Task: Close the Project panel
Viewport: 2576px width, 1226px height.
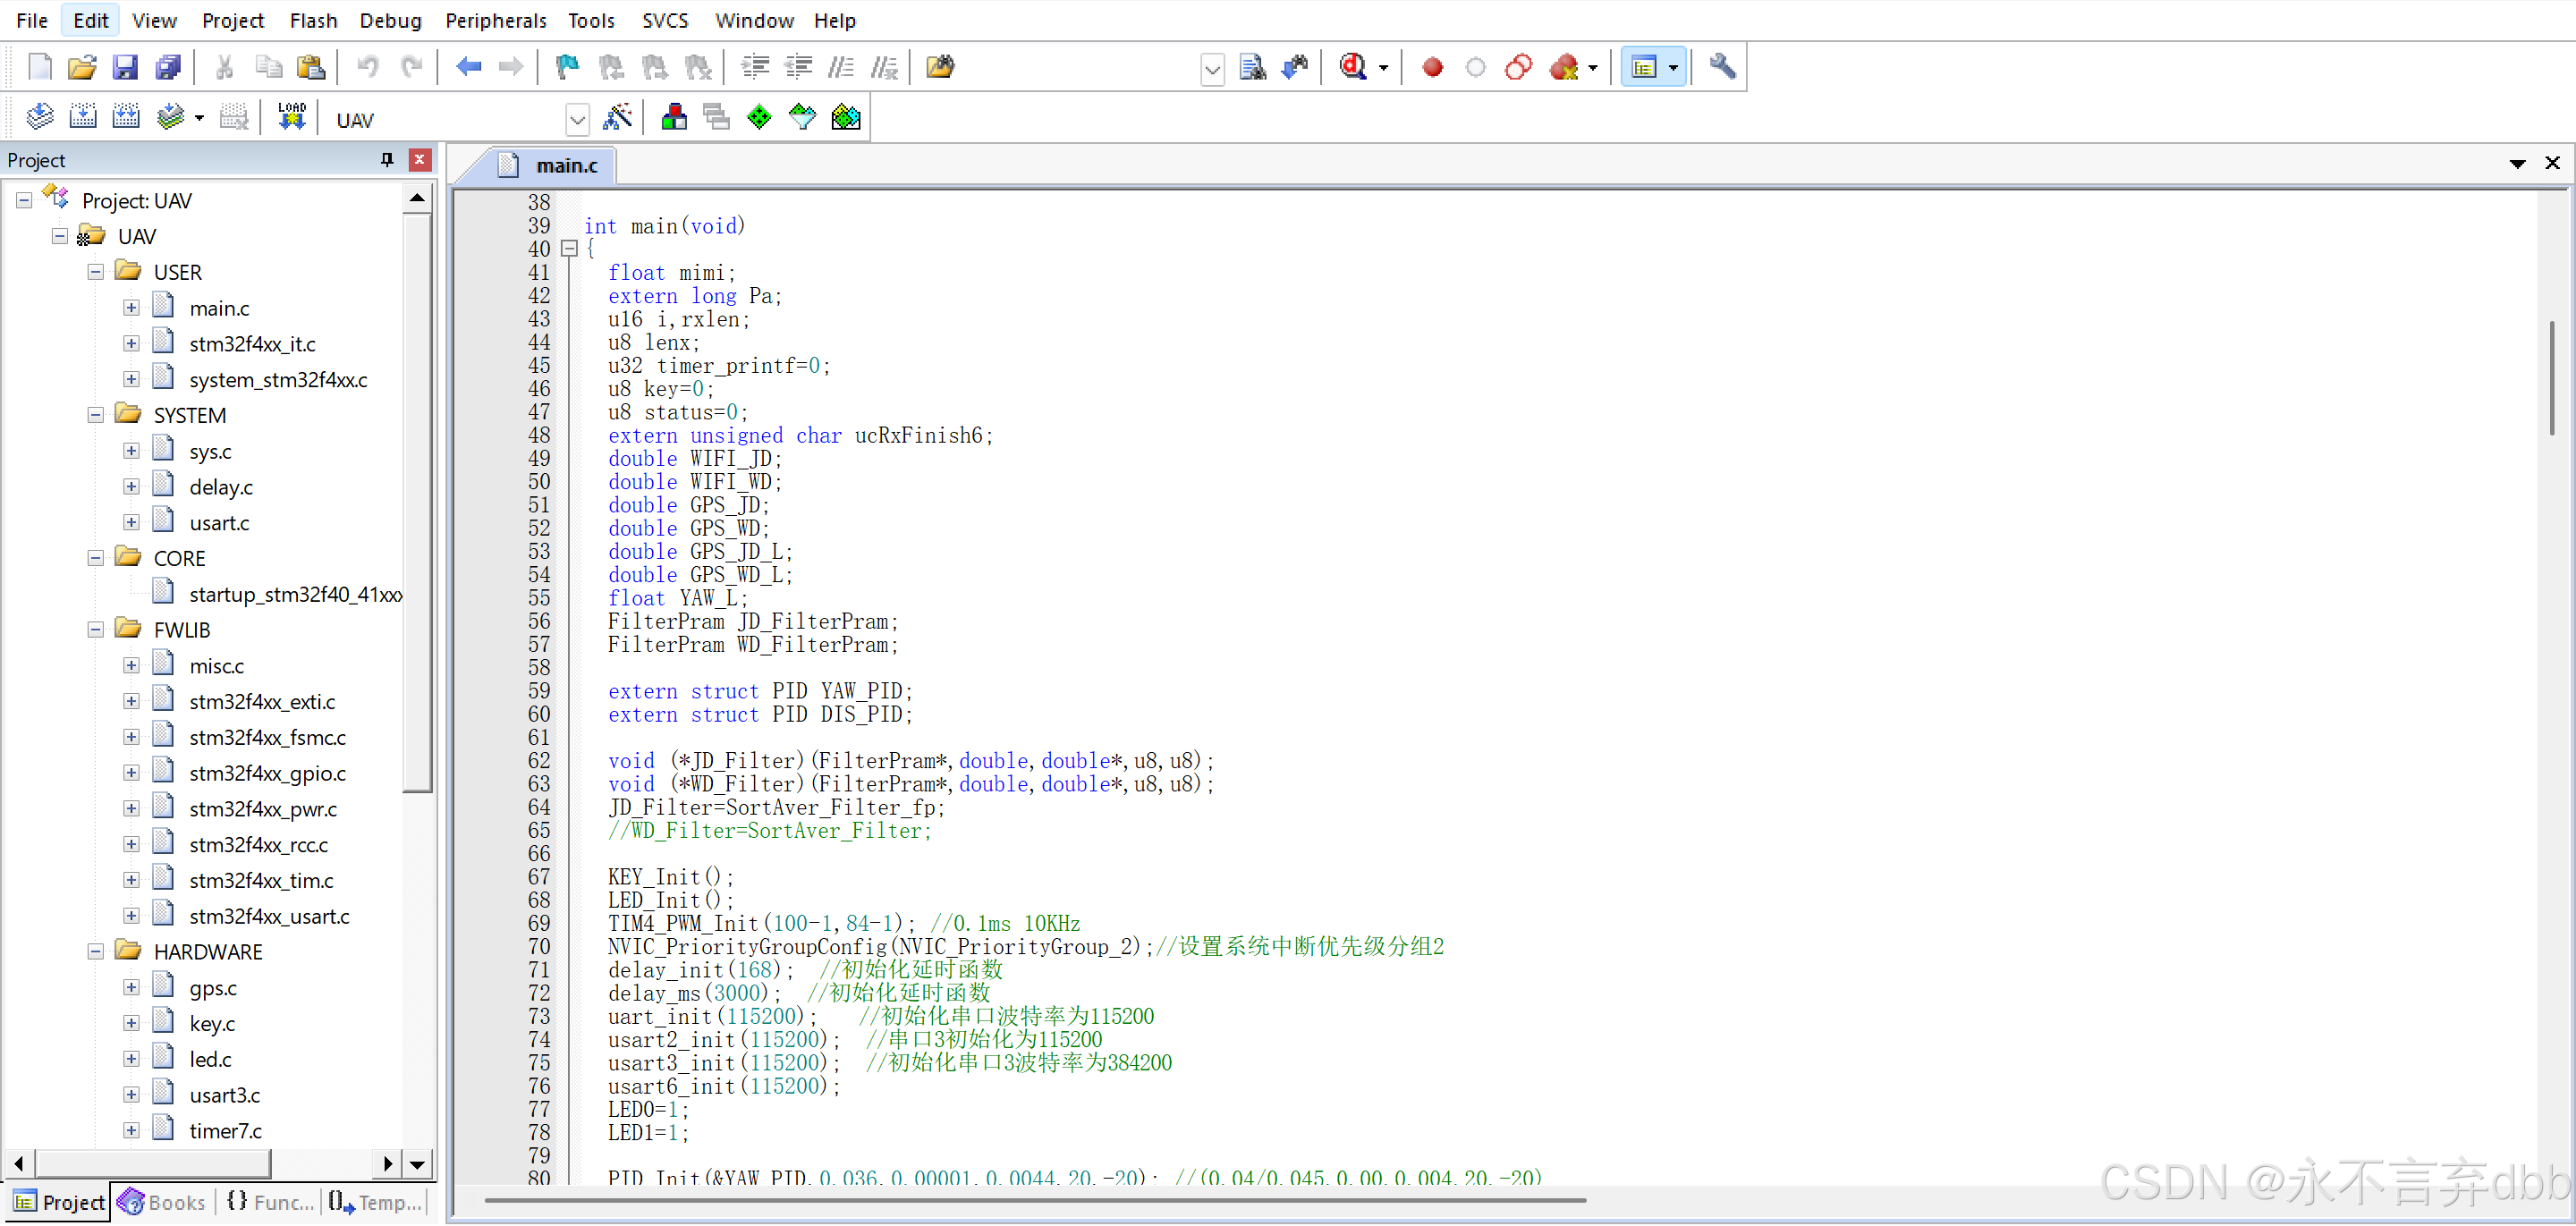Action: (x=420, y=159)
